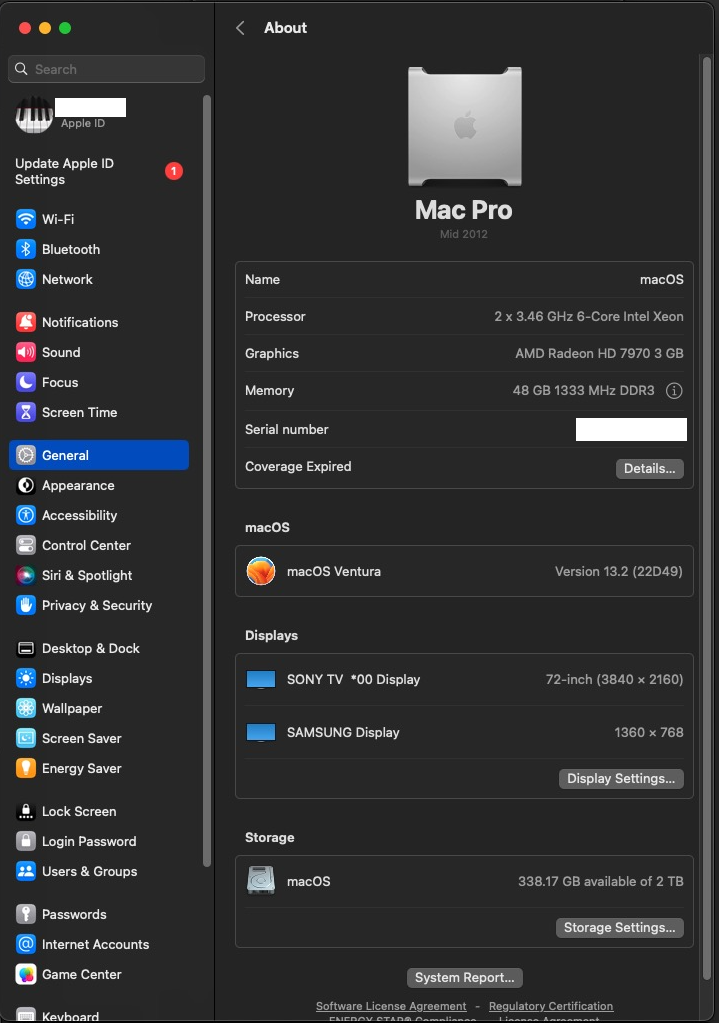Select the Accessibility icon
The width and height of the screenshot is (719, 1023).
(x=25, y=515)
